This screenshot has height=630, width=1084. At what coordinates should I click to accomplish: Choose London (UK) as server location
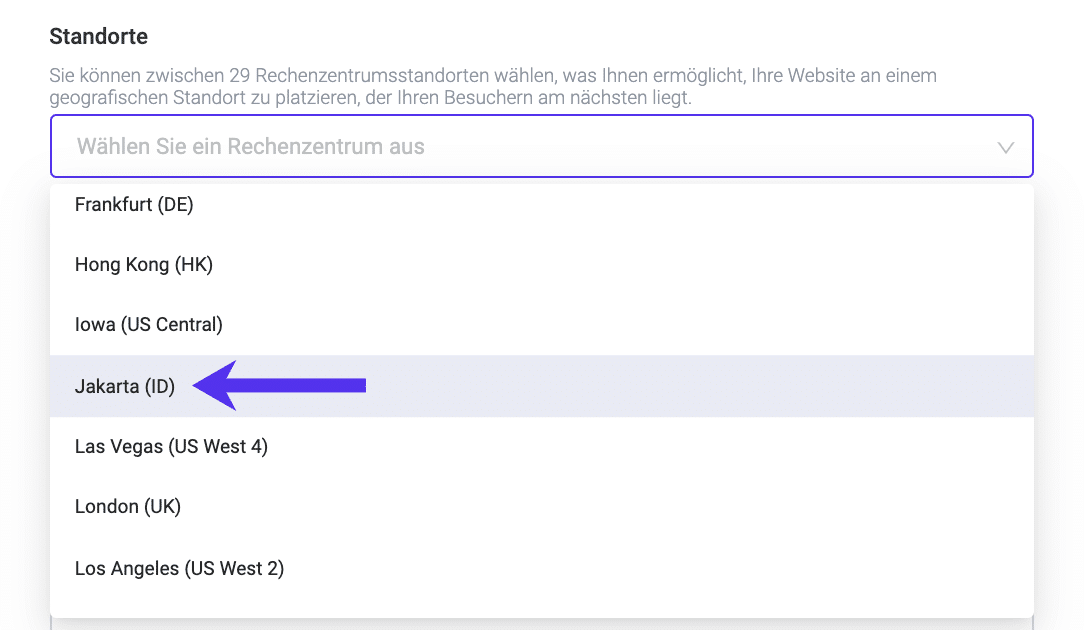127,506
